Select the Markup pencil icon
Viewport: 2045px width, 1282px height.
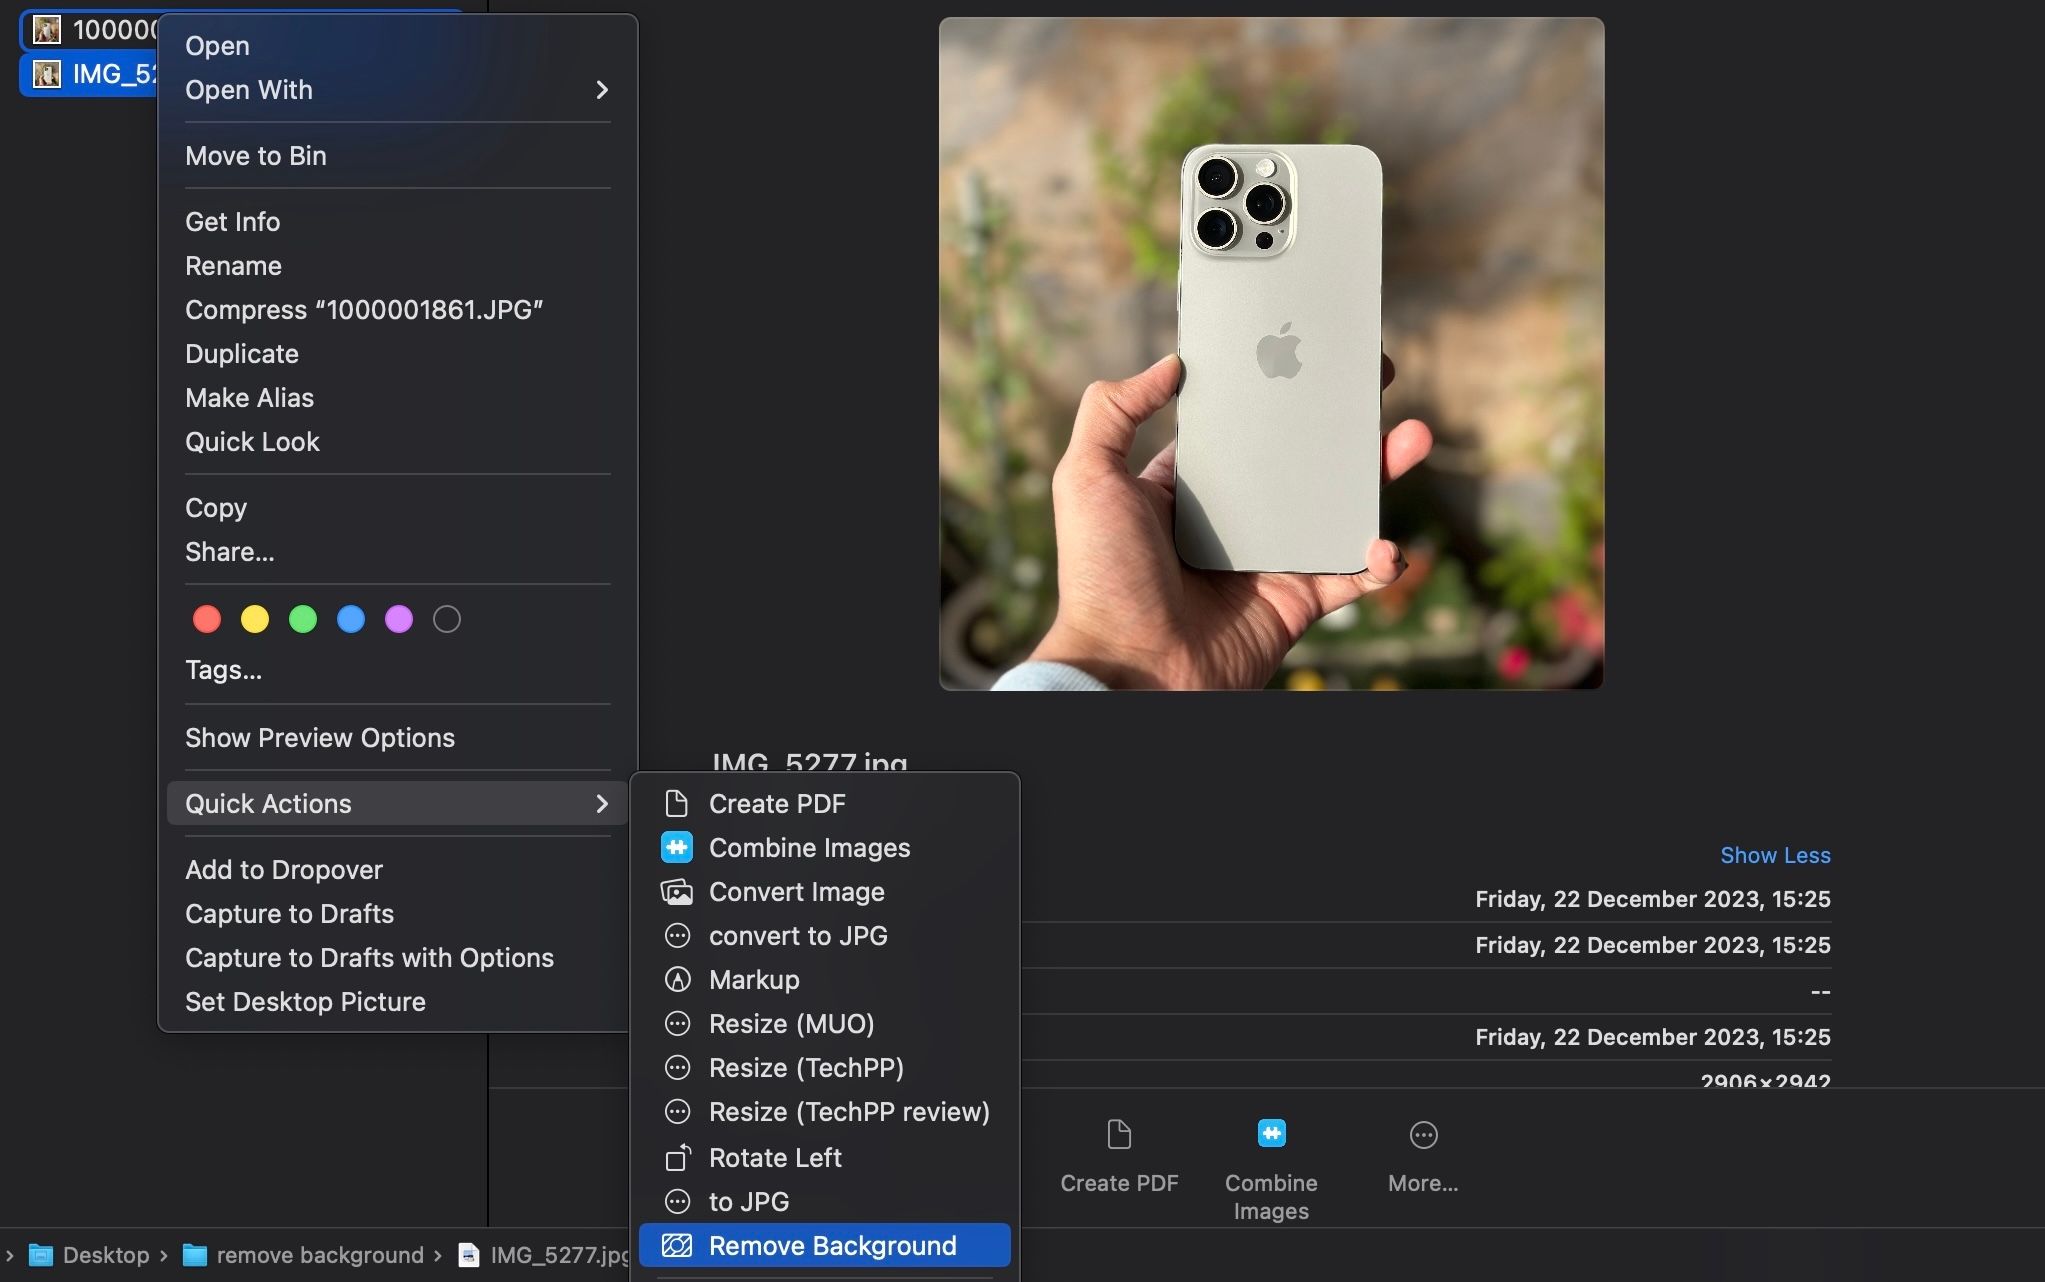pos(678,980)
